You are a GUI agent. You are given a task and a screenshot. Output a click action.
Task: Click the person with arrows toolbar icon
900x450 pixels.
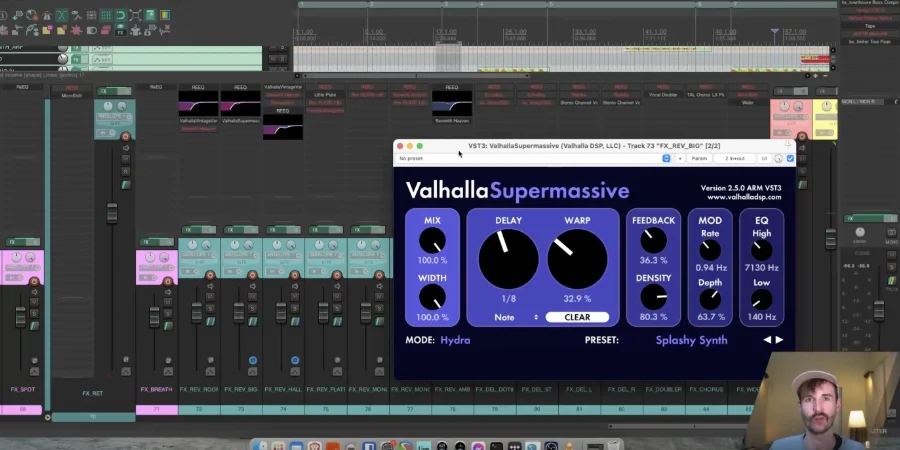point(135,29)
